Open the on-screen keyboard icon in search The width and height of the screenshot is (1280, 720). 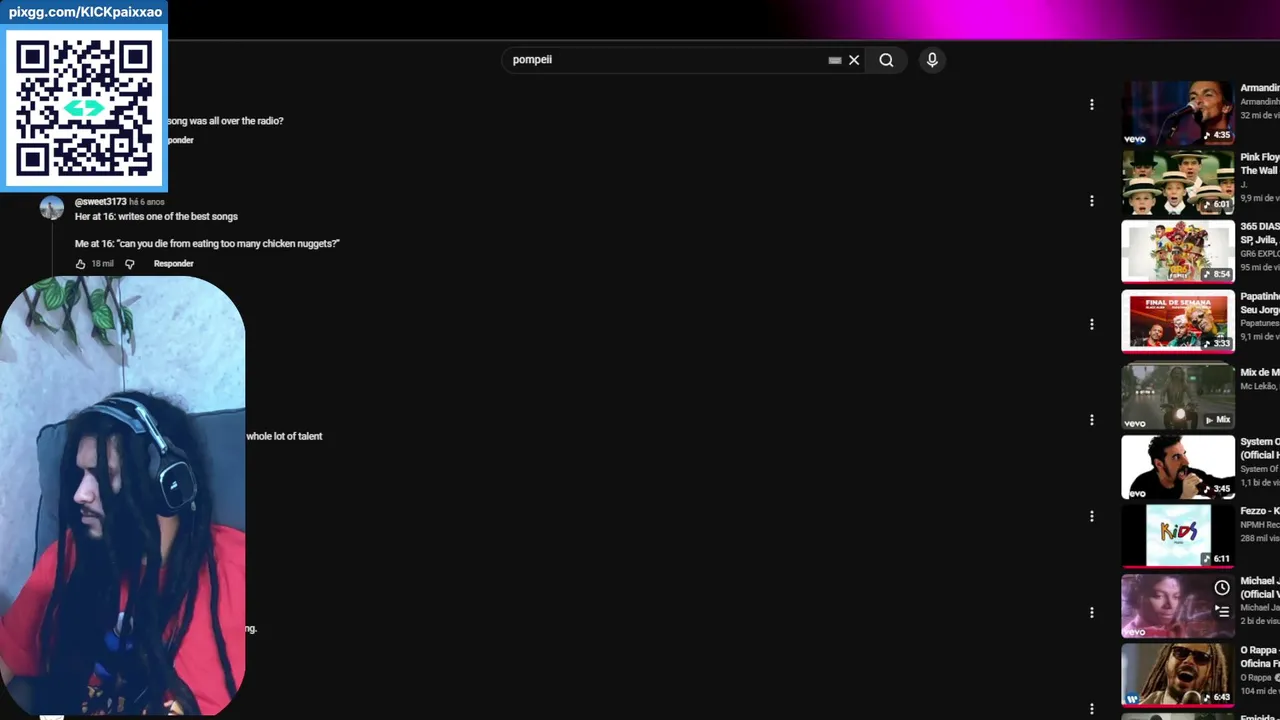835,60
